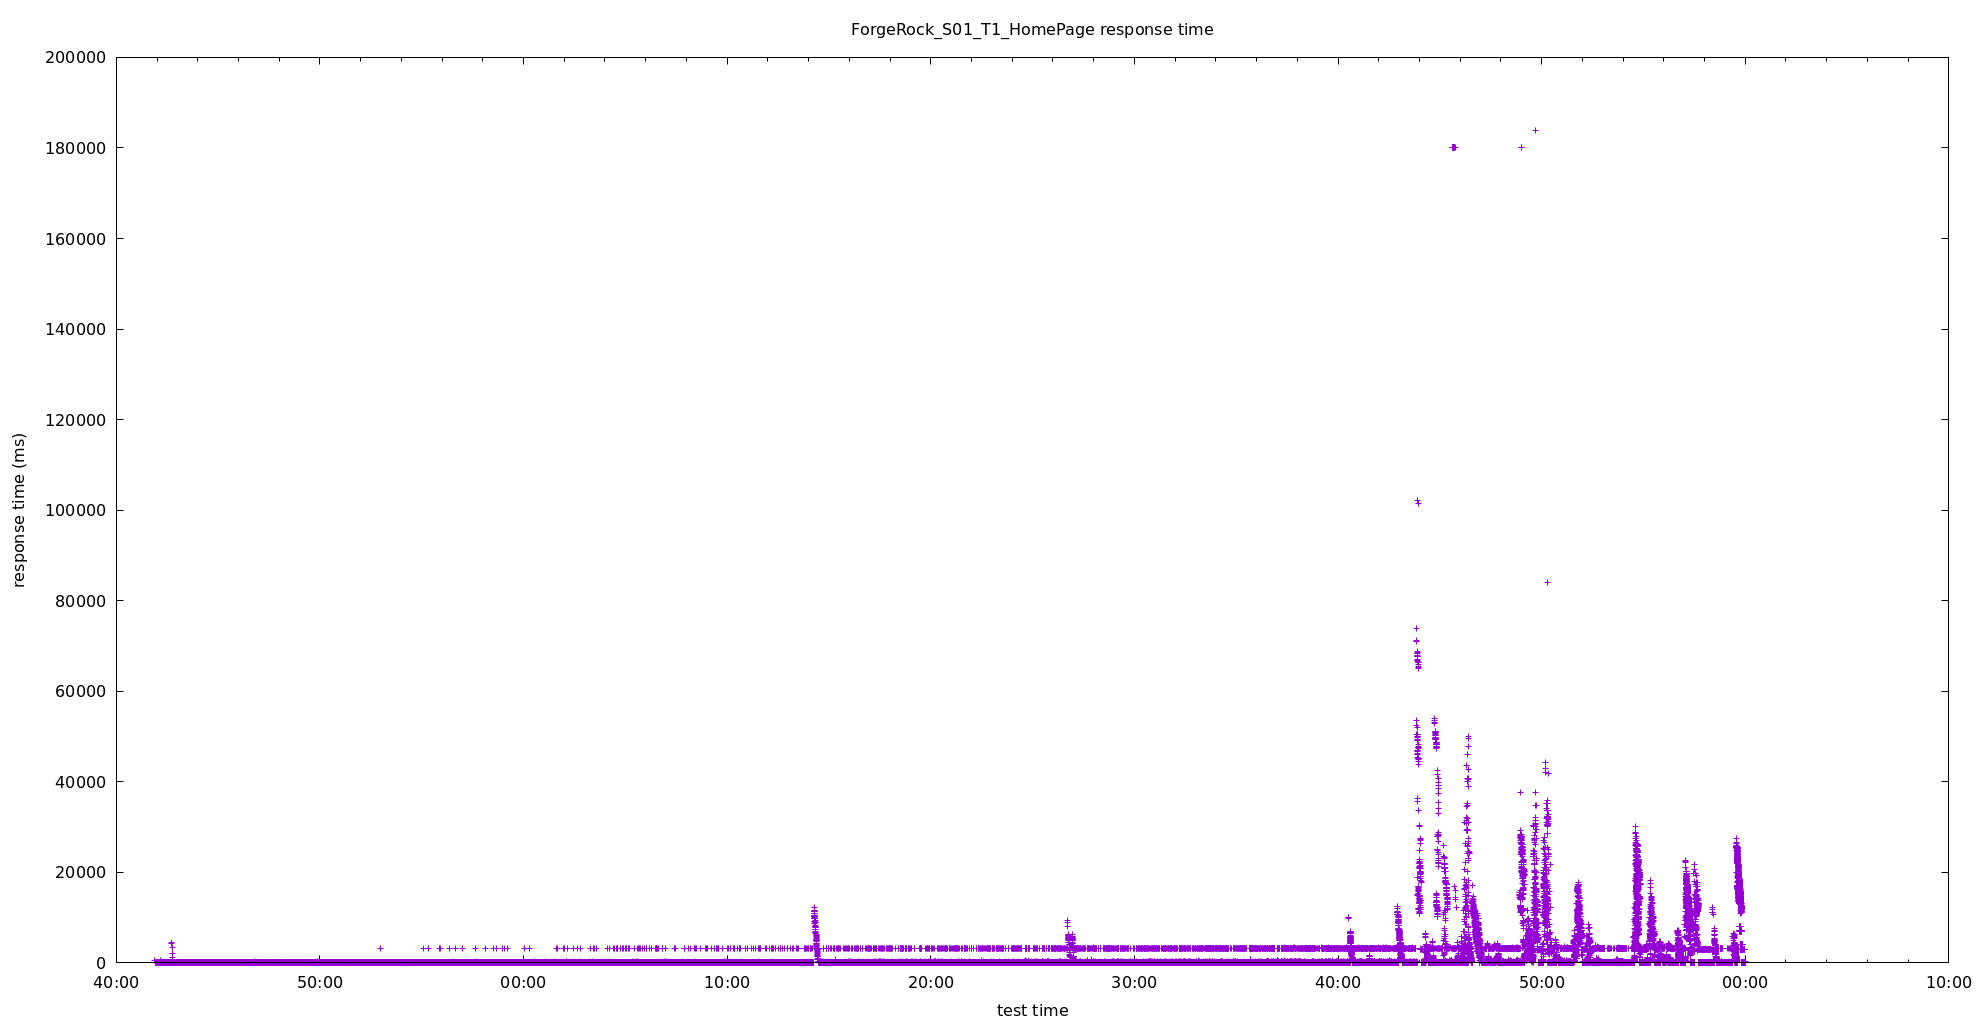This screenshot has width=1980, height=1024.
Task: Click the highest outlier point above 180000
Action: 1535,130
